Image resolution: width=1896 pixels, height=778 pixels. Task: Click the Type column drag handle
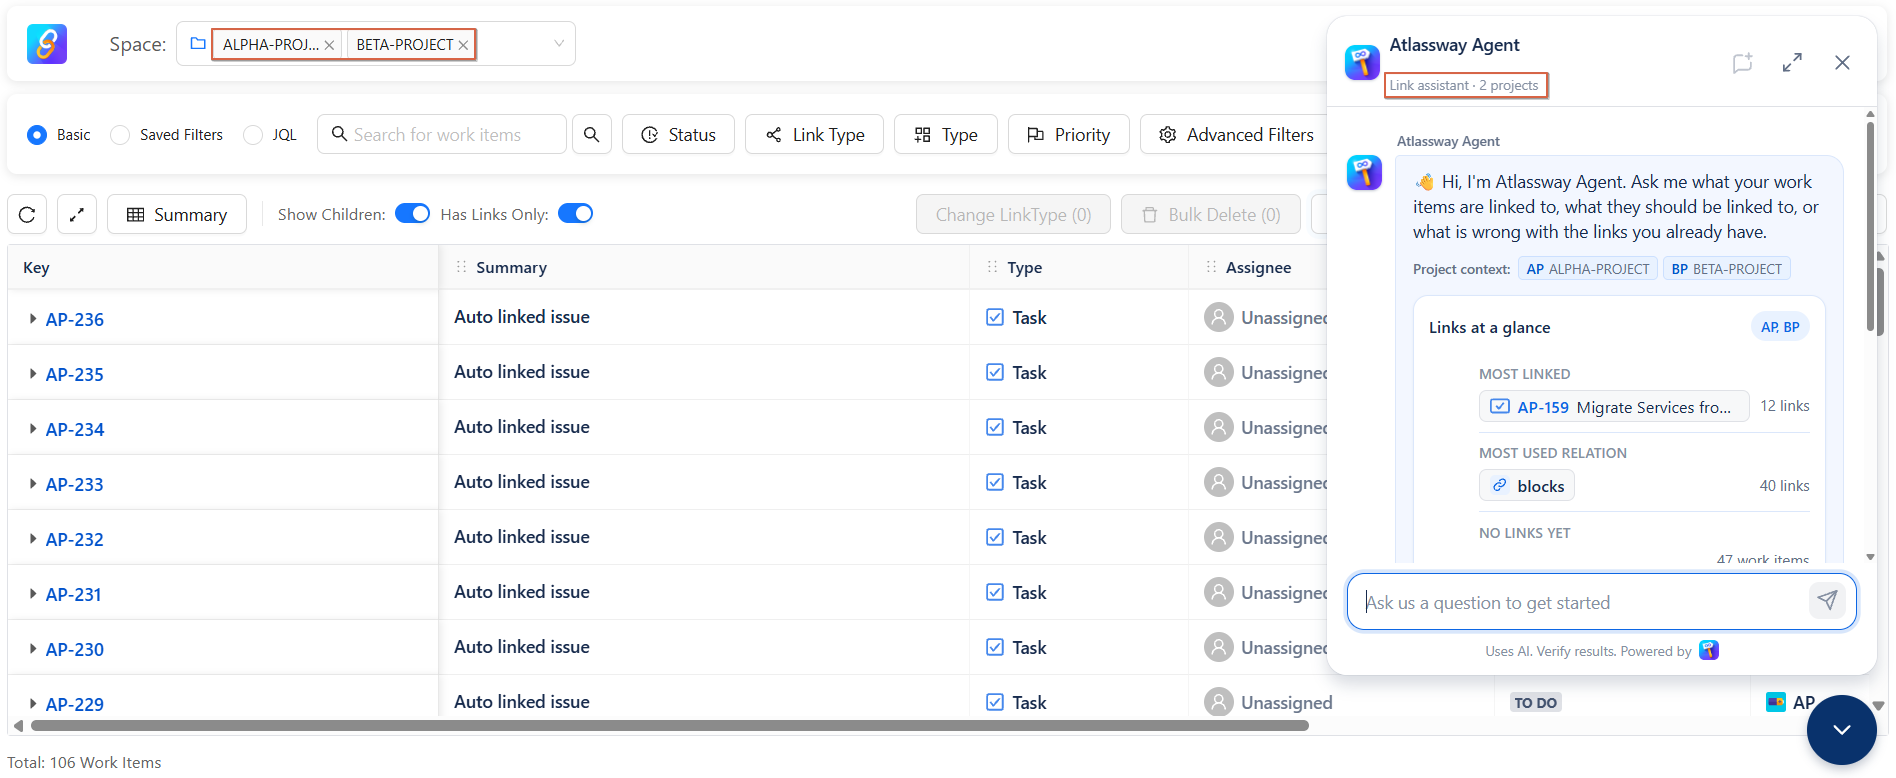992,267
